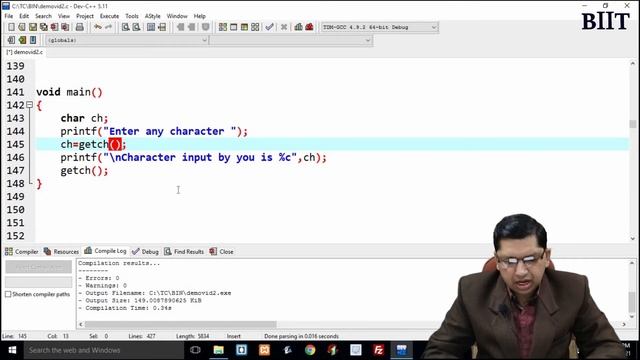Switch to the Find Results tab
Screen dimensions: 640x360
click(x=184, y=251)
